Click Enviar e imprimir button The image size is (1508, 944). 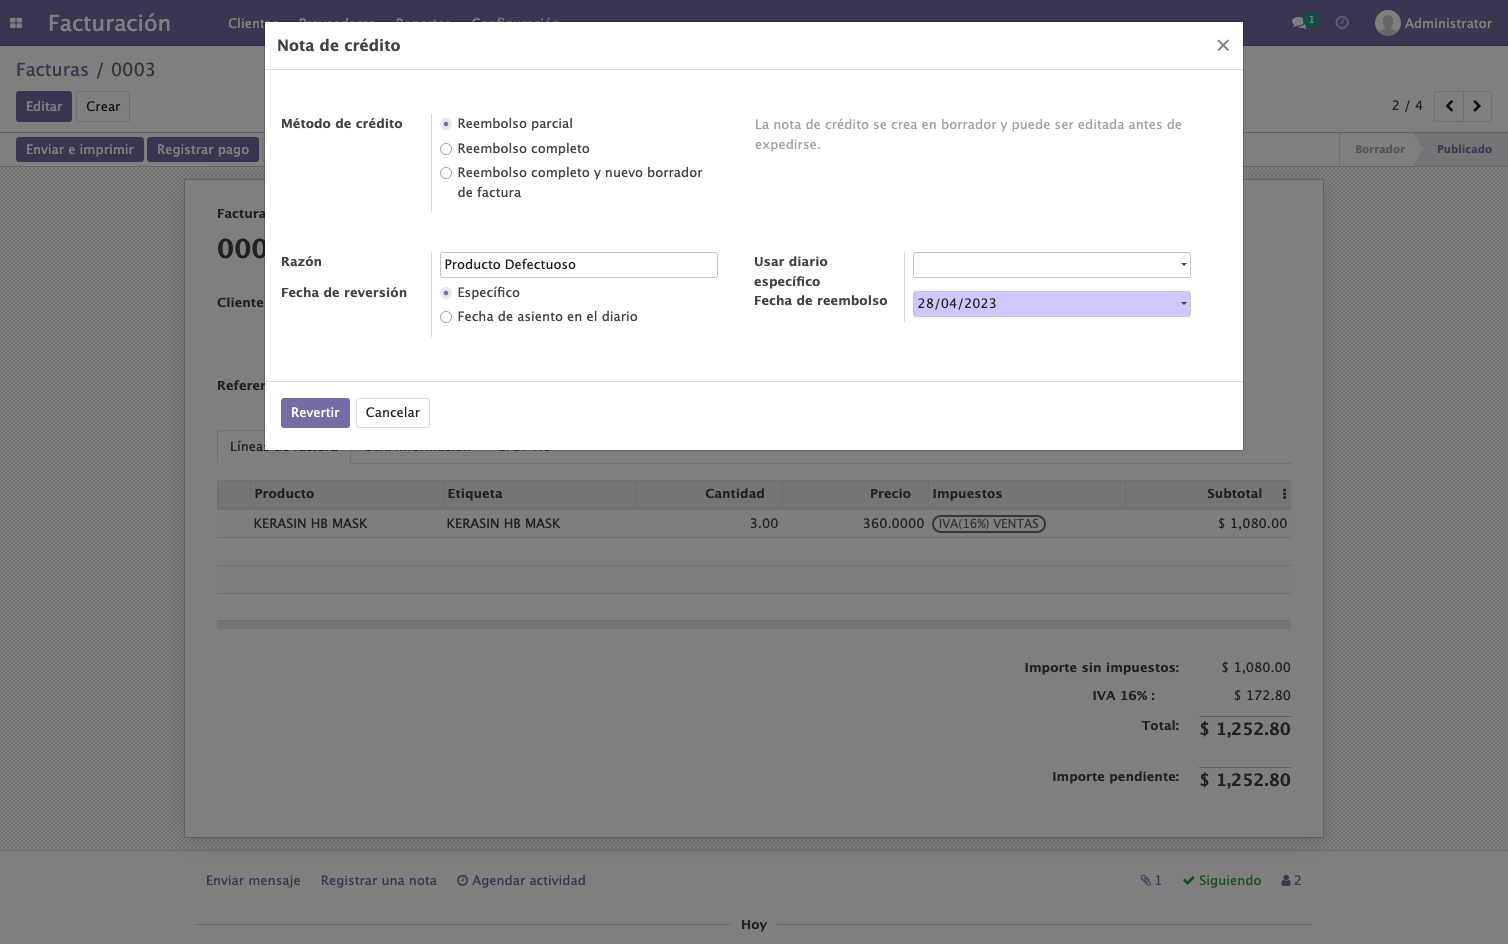pyautogui.click(x=80, y=150)
